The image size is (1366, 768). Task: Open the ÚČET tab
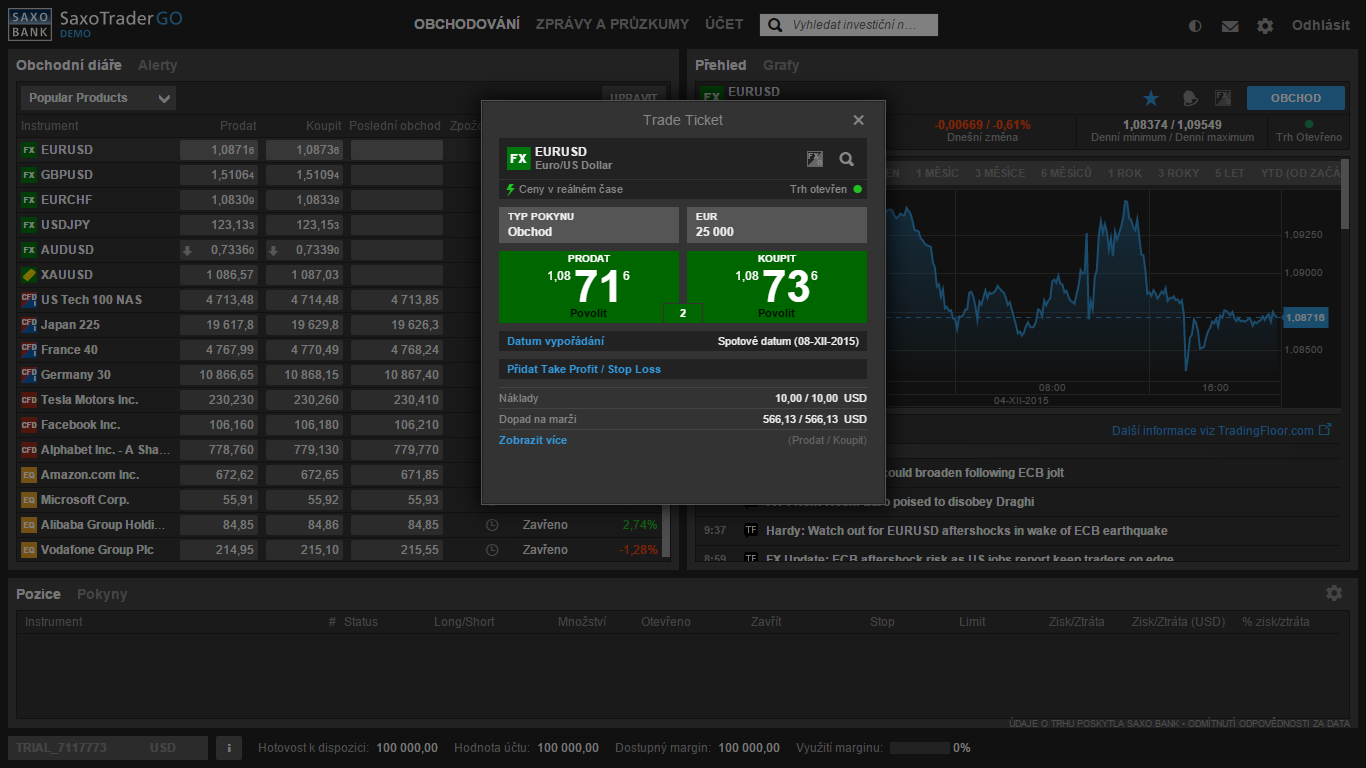point(724,25)
